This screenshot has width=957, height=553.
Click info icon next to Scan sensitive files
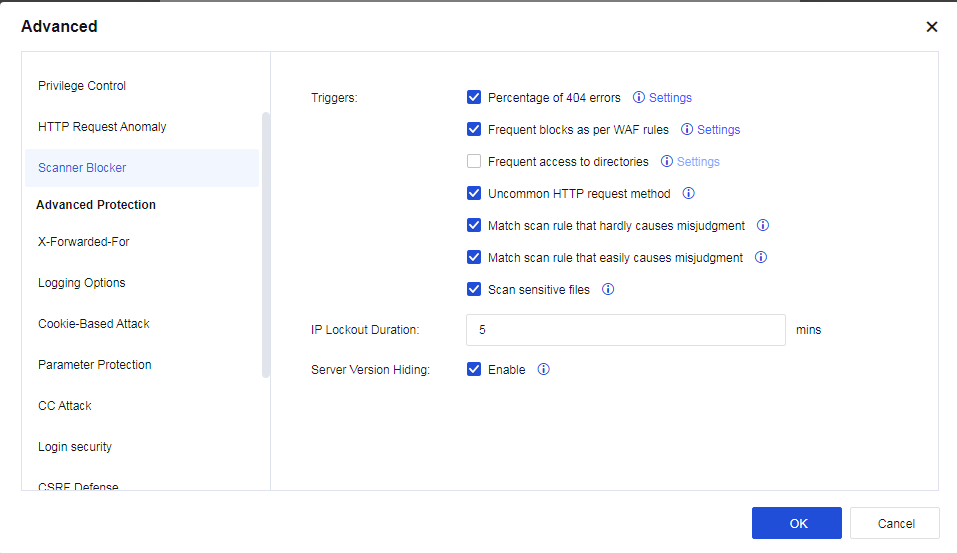click(607, 290)
